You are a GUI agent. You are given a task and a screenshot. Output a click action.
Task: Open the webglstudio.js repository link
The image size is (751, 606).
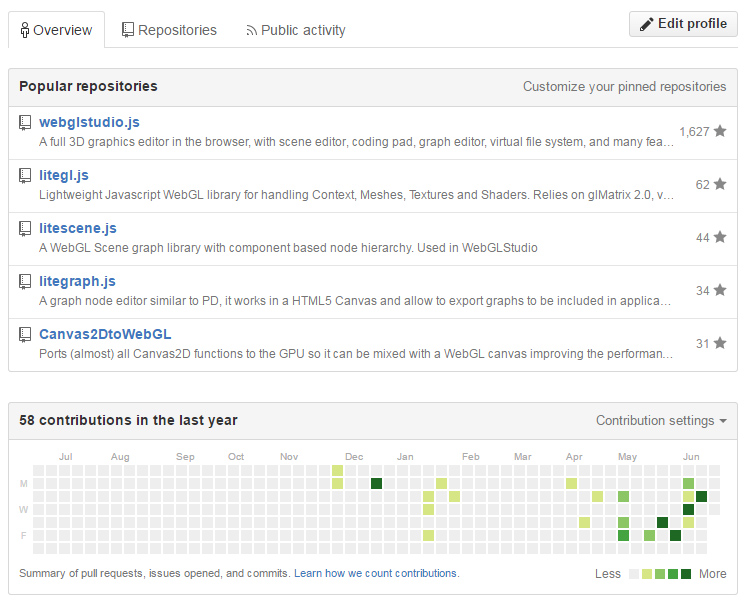click(89, 122)
